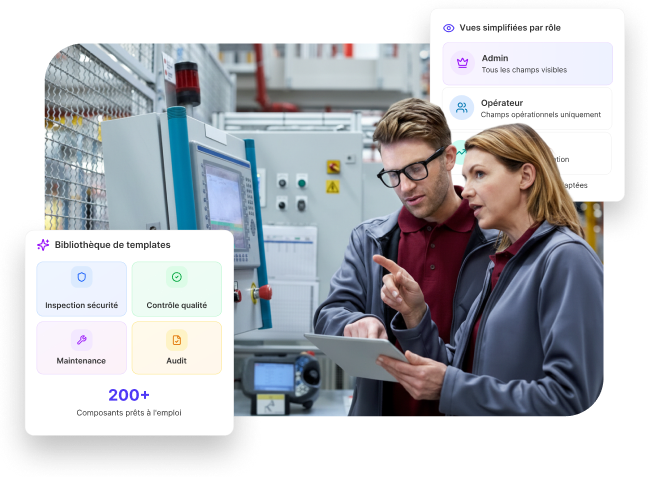Open the Inspection sécurité template card
This screenshot has height=477, width=648.
[x=81, y=289]
